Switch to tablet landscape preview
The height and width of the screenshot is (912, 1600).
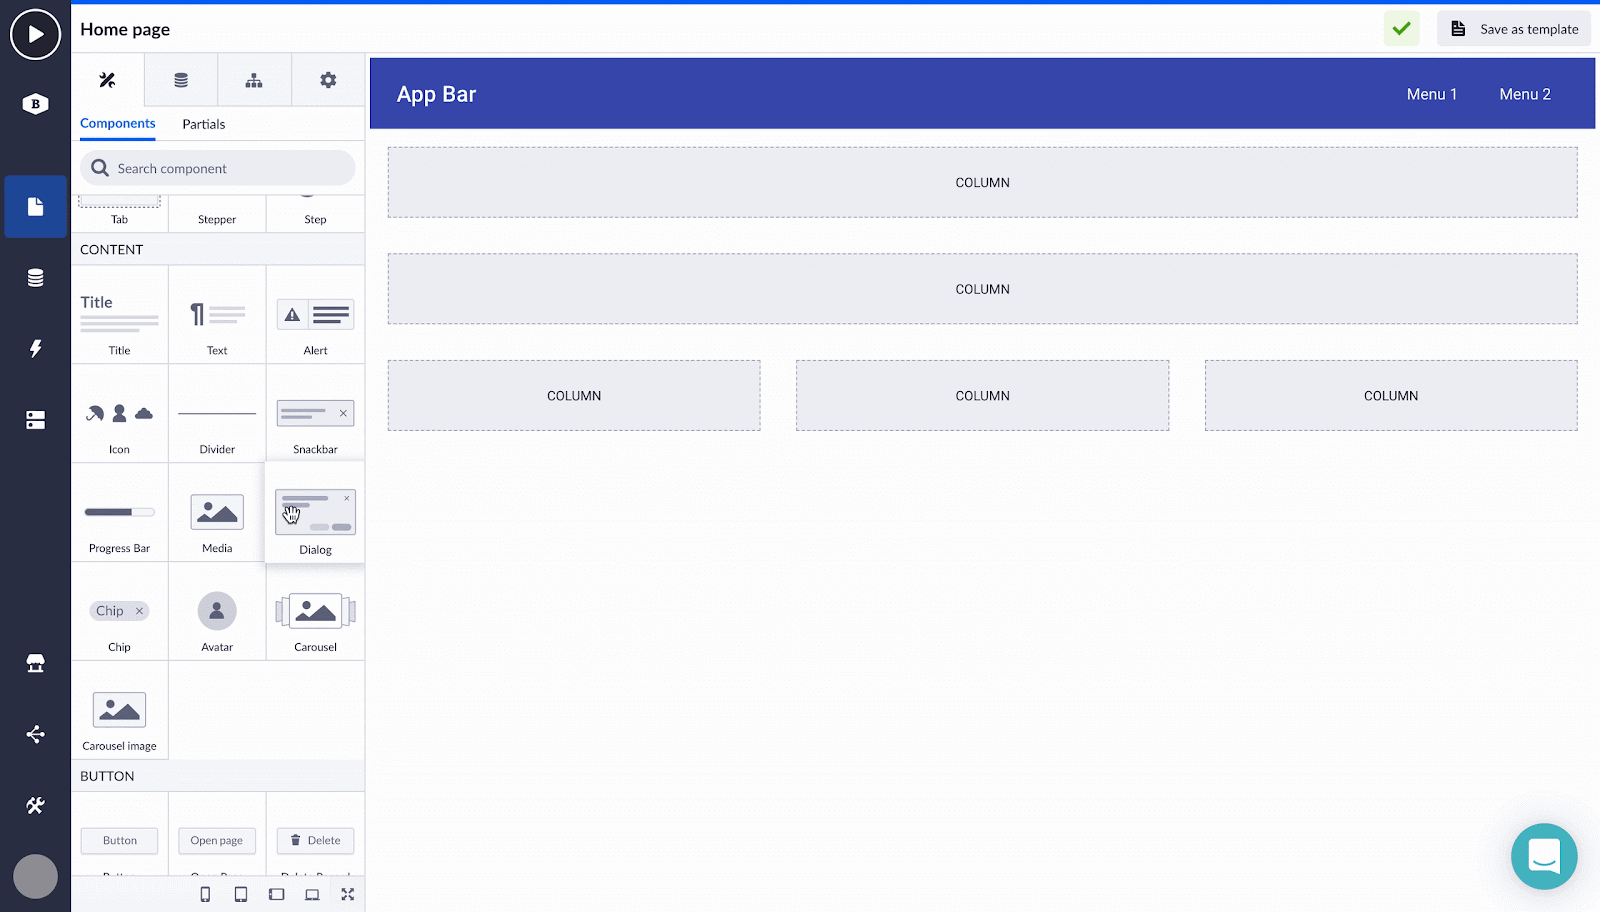(x=276, y=894)
